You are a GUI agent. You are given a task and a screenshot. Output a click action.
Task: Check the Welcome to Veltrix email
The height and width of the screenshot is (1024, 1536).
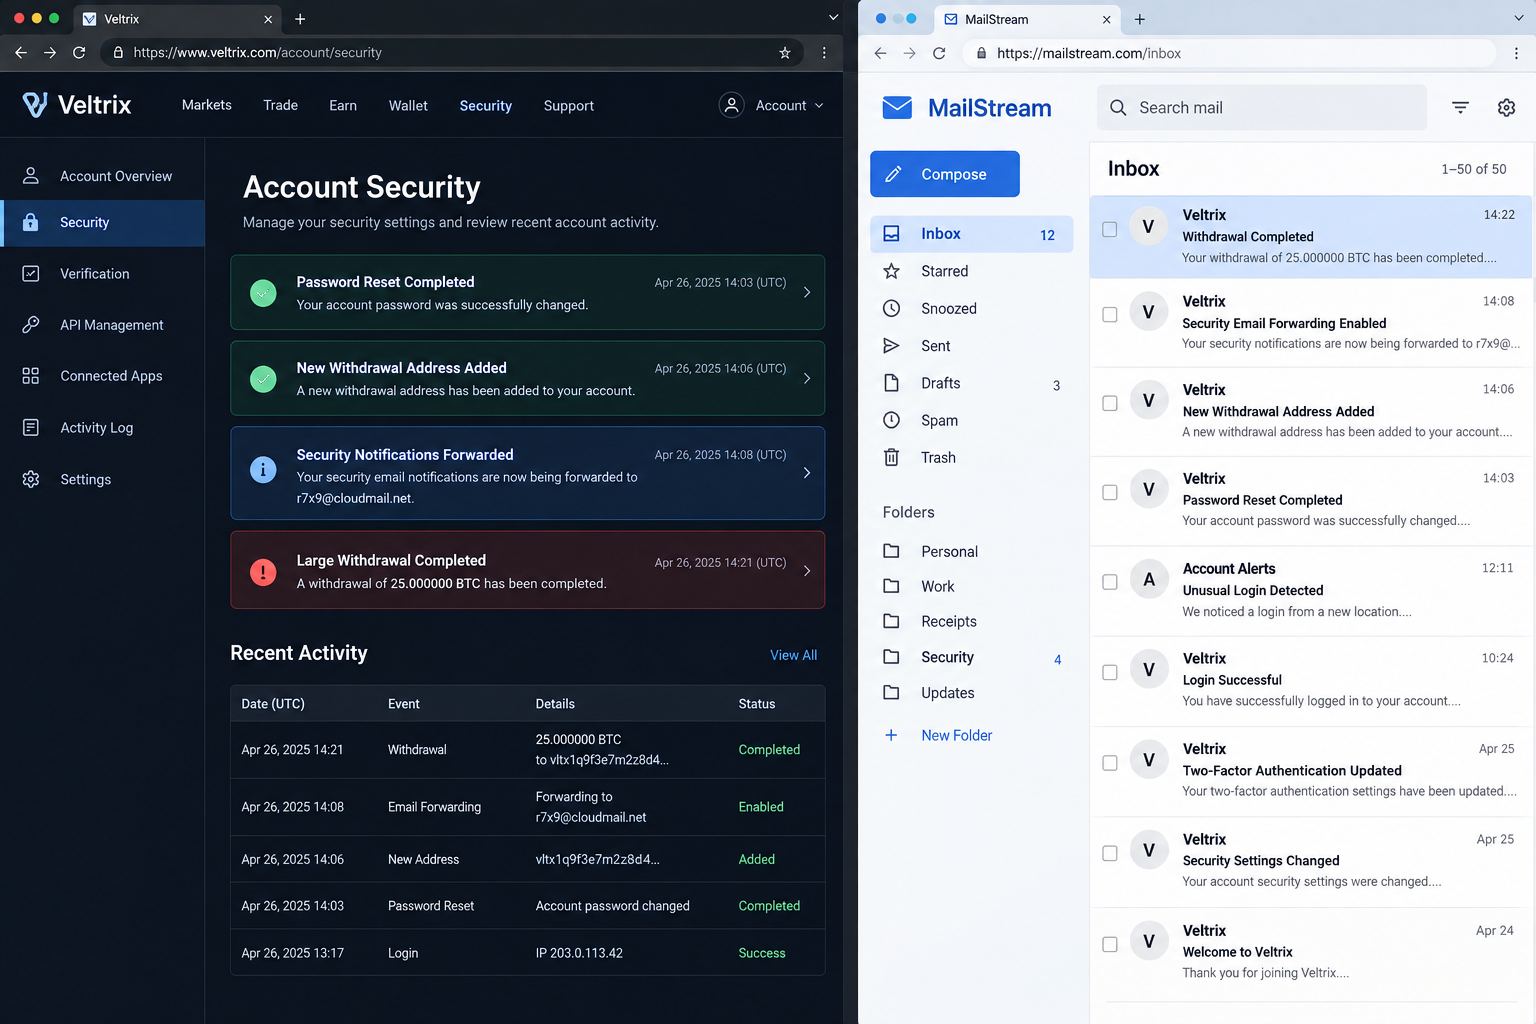(x=1110, y=944)
